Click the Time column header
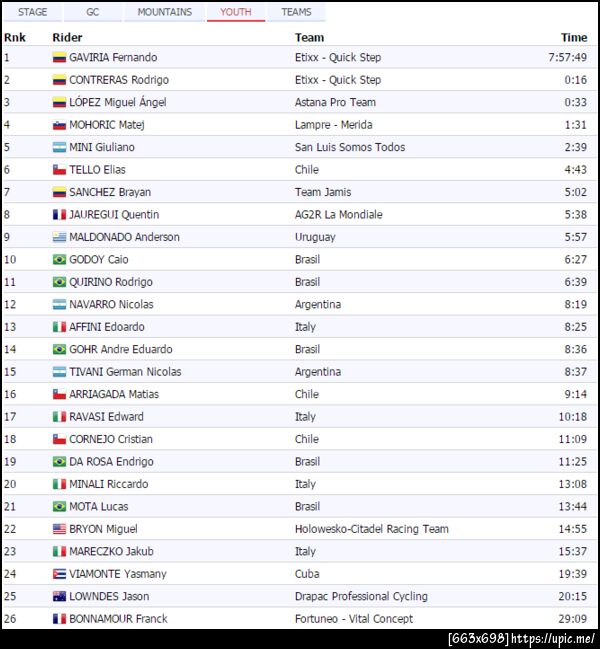The image size is (600, 649). 574,37
